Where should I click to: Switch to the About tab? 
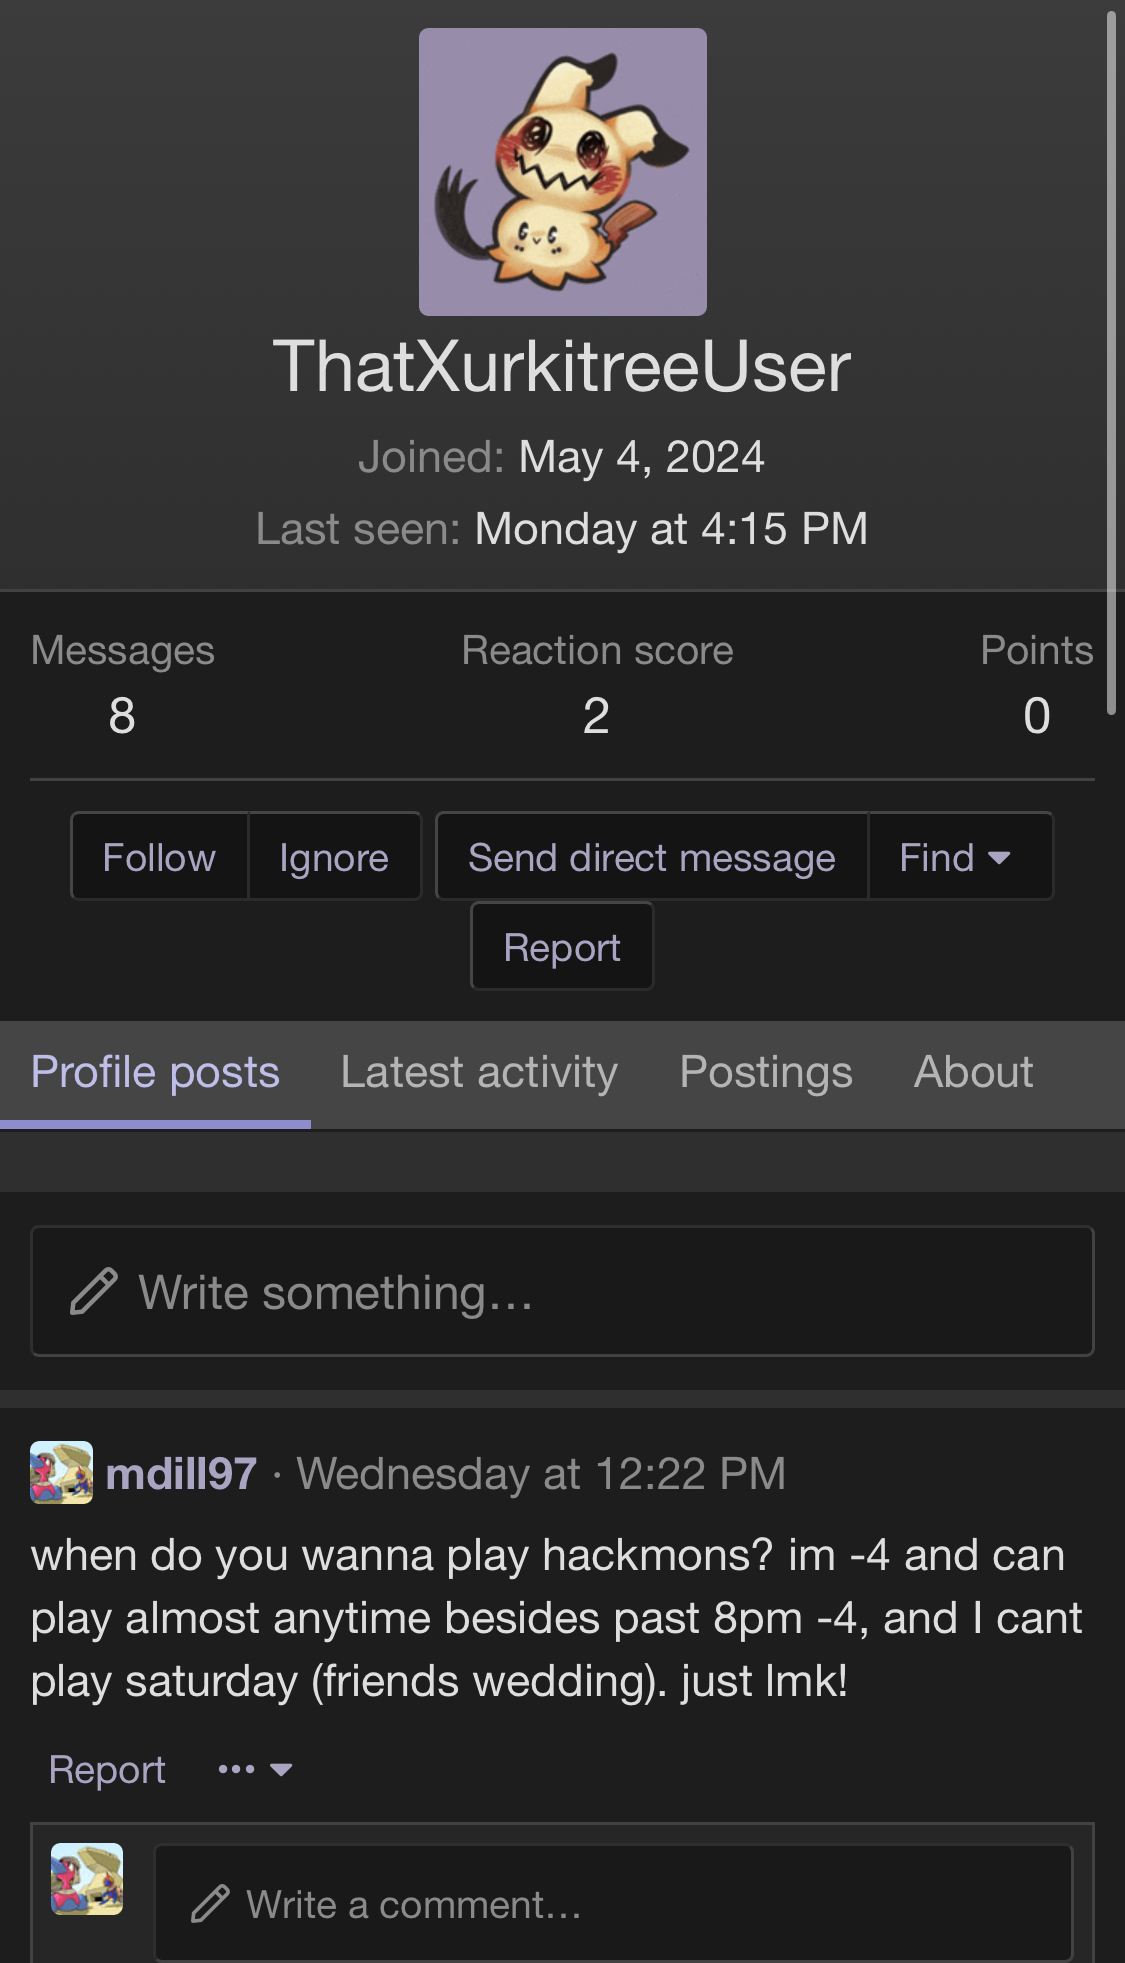973,1072
